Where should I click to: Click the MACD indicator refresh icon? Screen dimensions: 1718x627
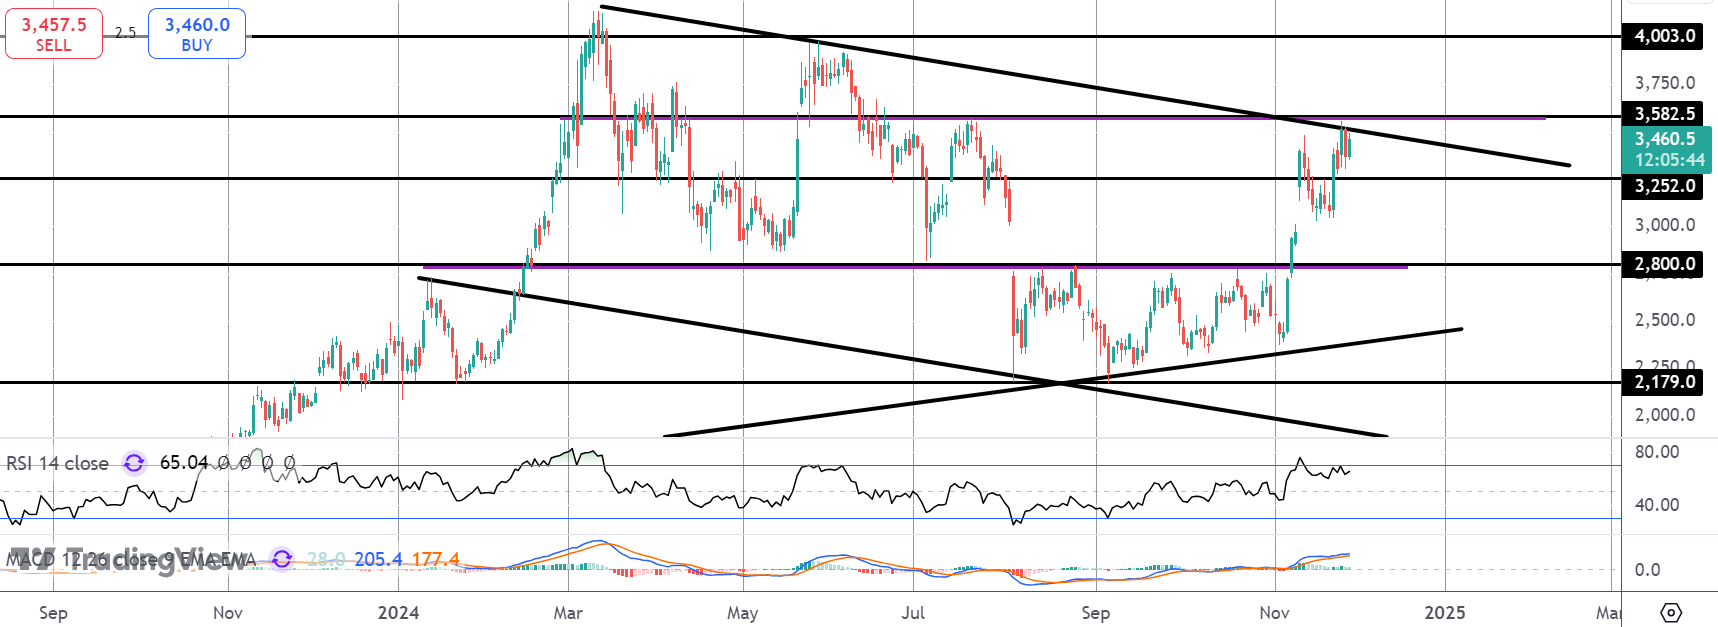pyautogui.click(x=282, y=559)
